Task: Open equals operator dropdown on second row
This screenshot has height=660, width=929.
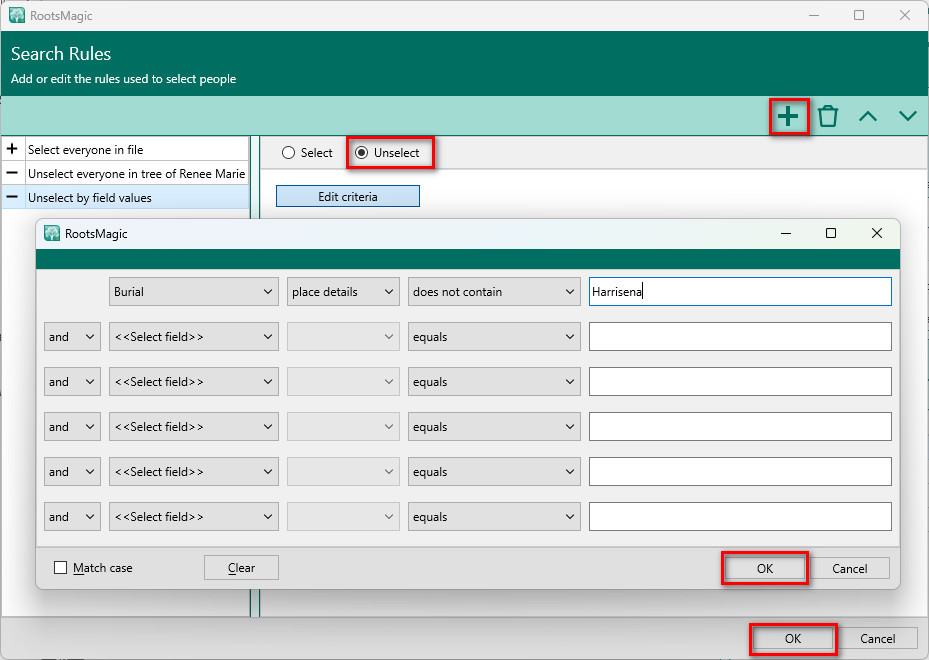Action: (x=494, y=337)
